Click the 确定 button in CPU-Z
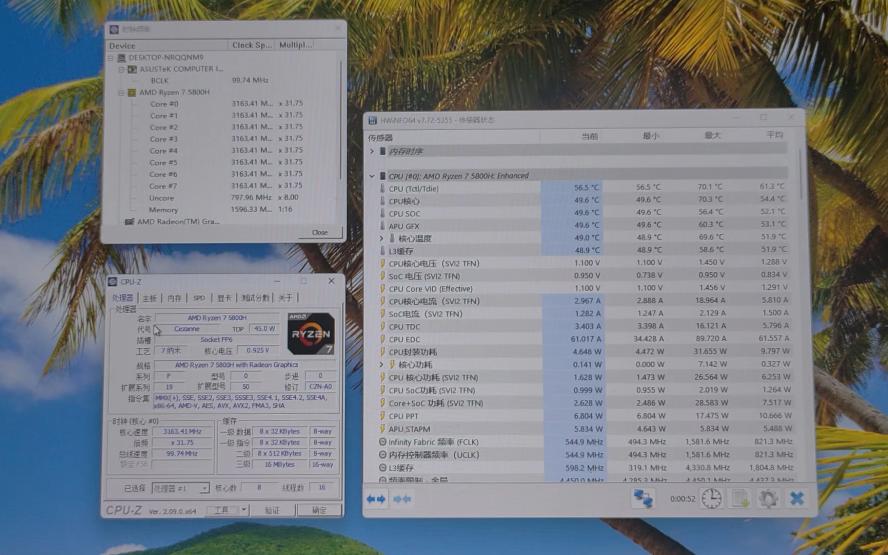This screenshot has height=555, width=888. pyautogui.click(x=319, y=510)
